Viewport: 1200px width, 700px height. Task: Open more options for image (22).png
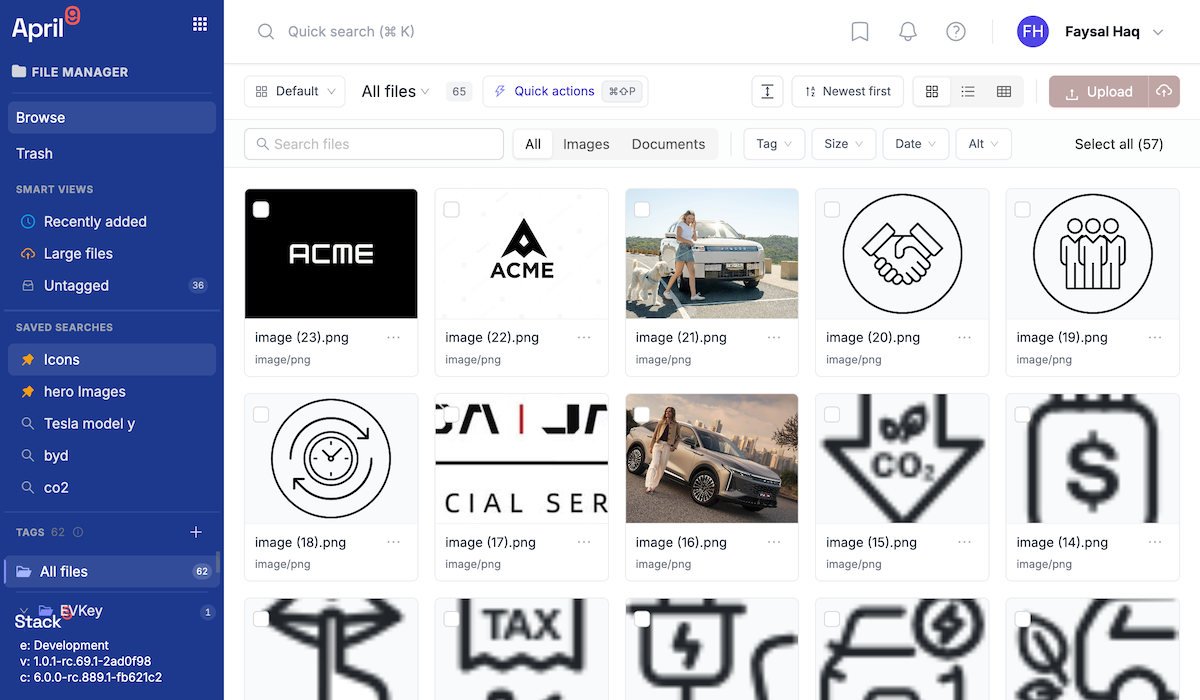coord(584,338)
